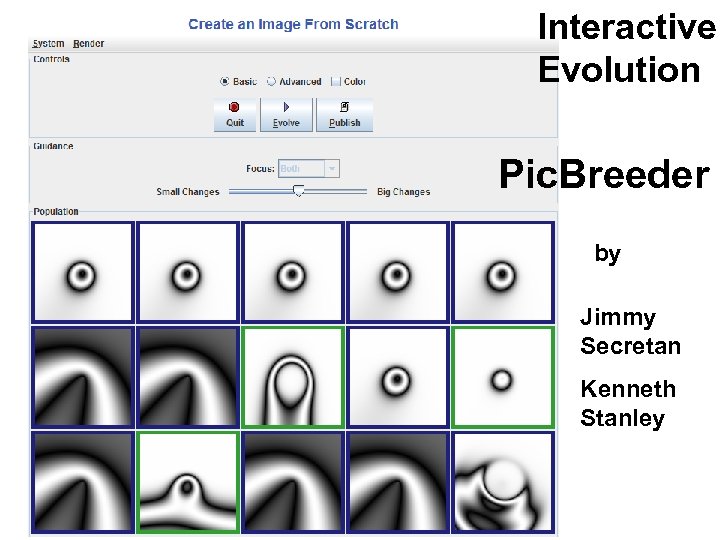Viewport: 720px width, 540px height.
Task: Open the Render menu
Action: click(89, 44)
